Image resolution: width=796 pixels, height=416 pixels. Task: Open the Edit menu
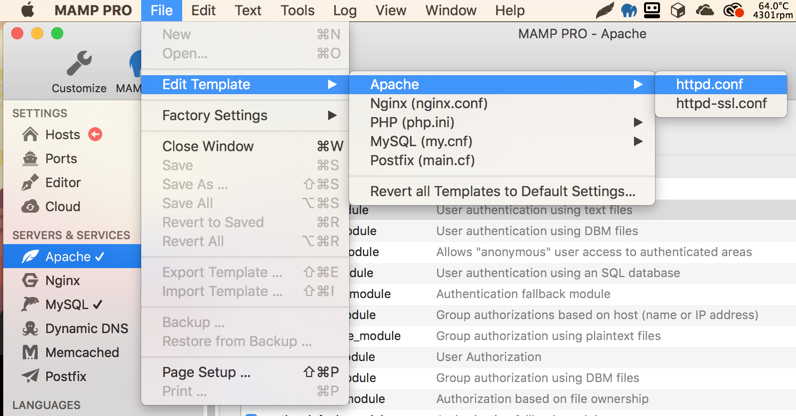point(203,10)
